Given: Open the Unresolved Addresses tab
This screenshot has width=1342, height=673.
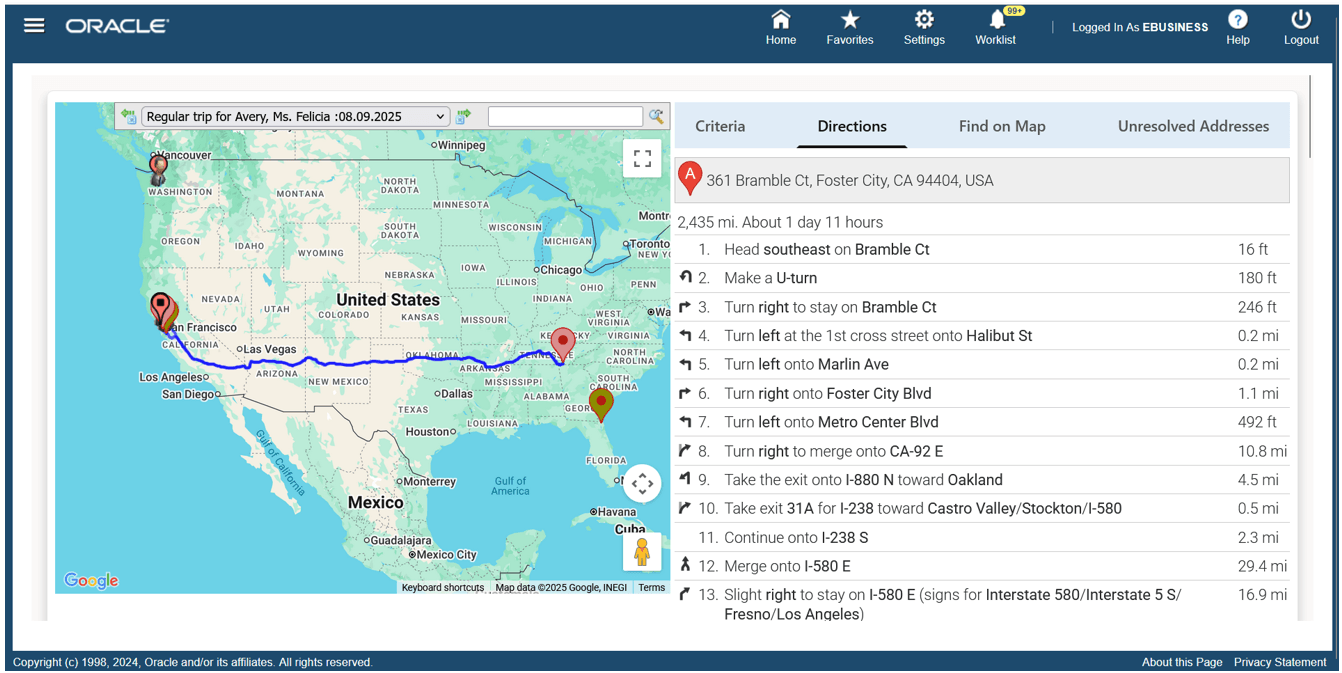Looking at the screenshot, I should click(x=1193, y=126).
